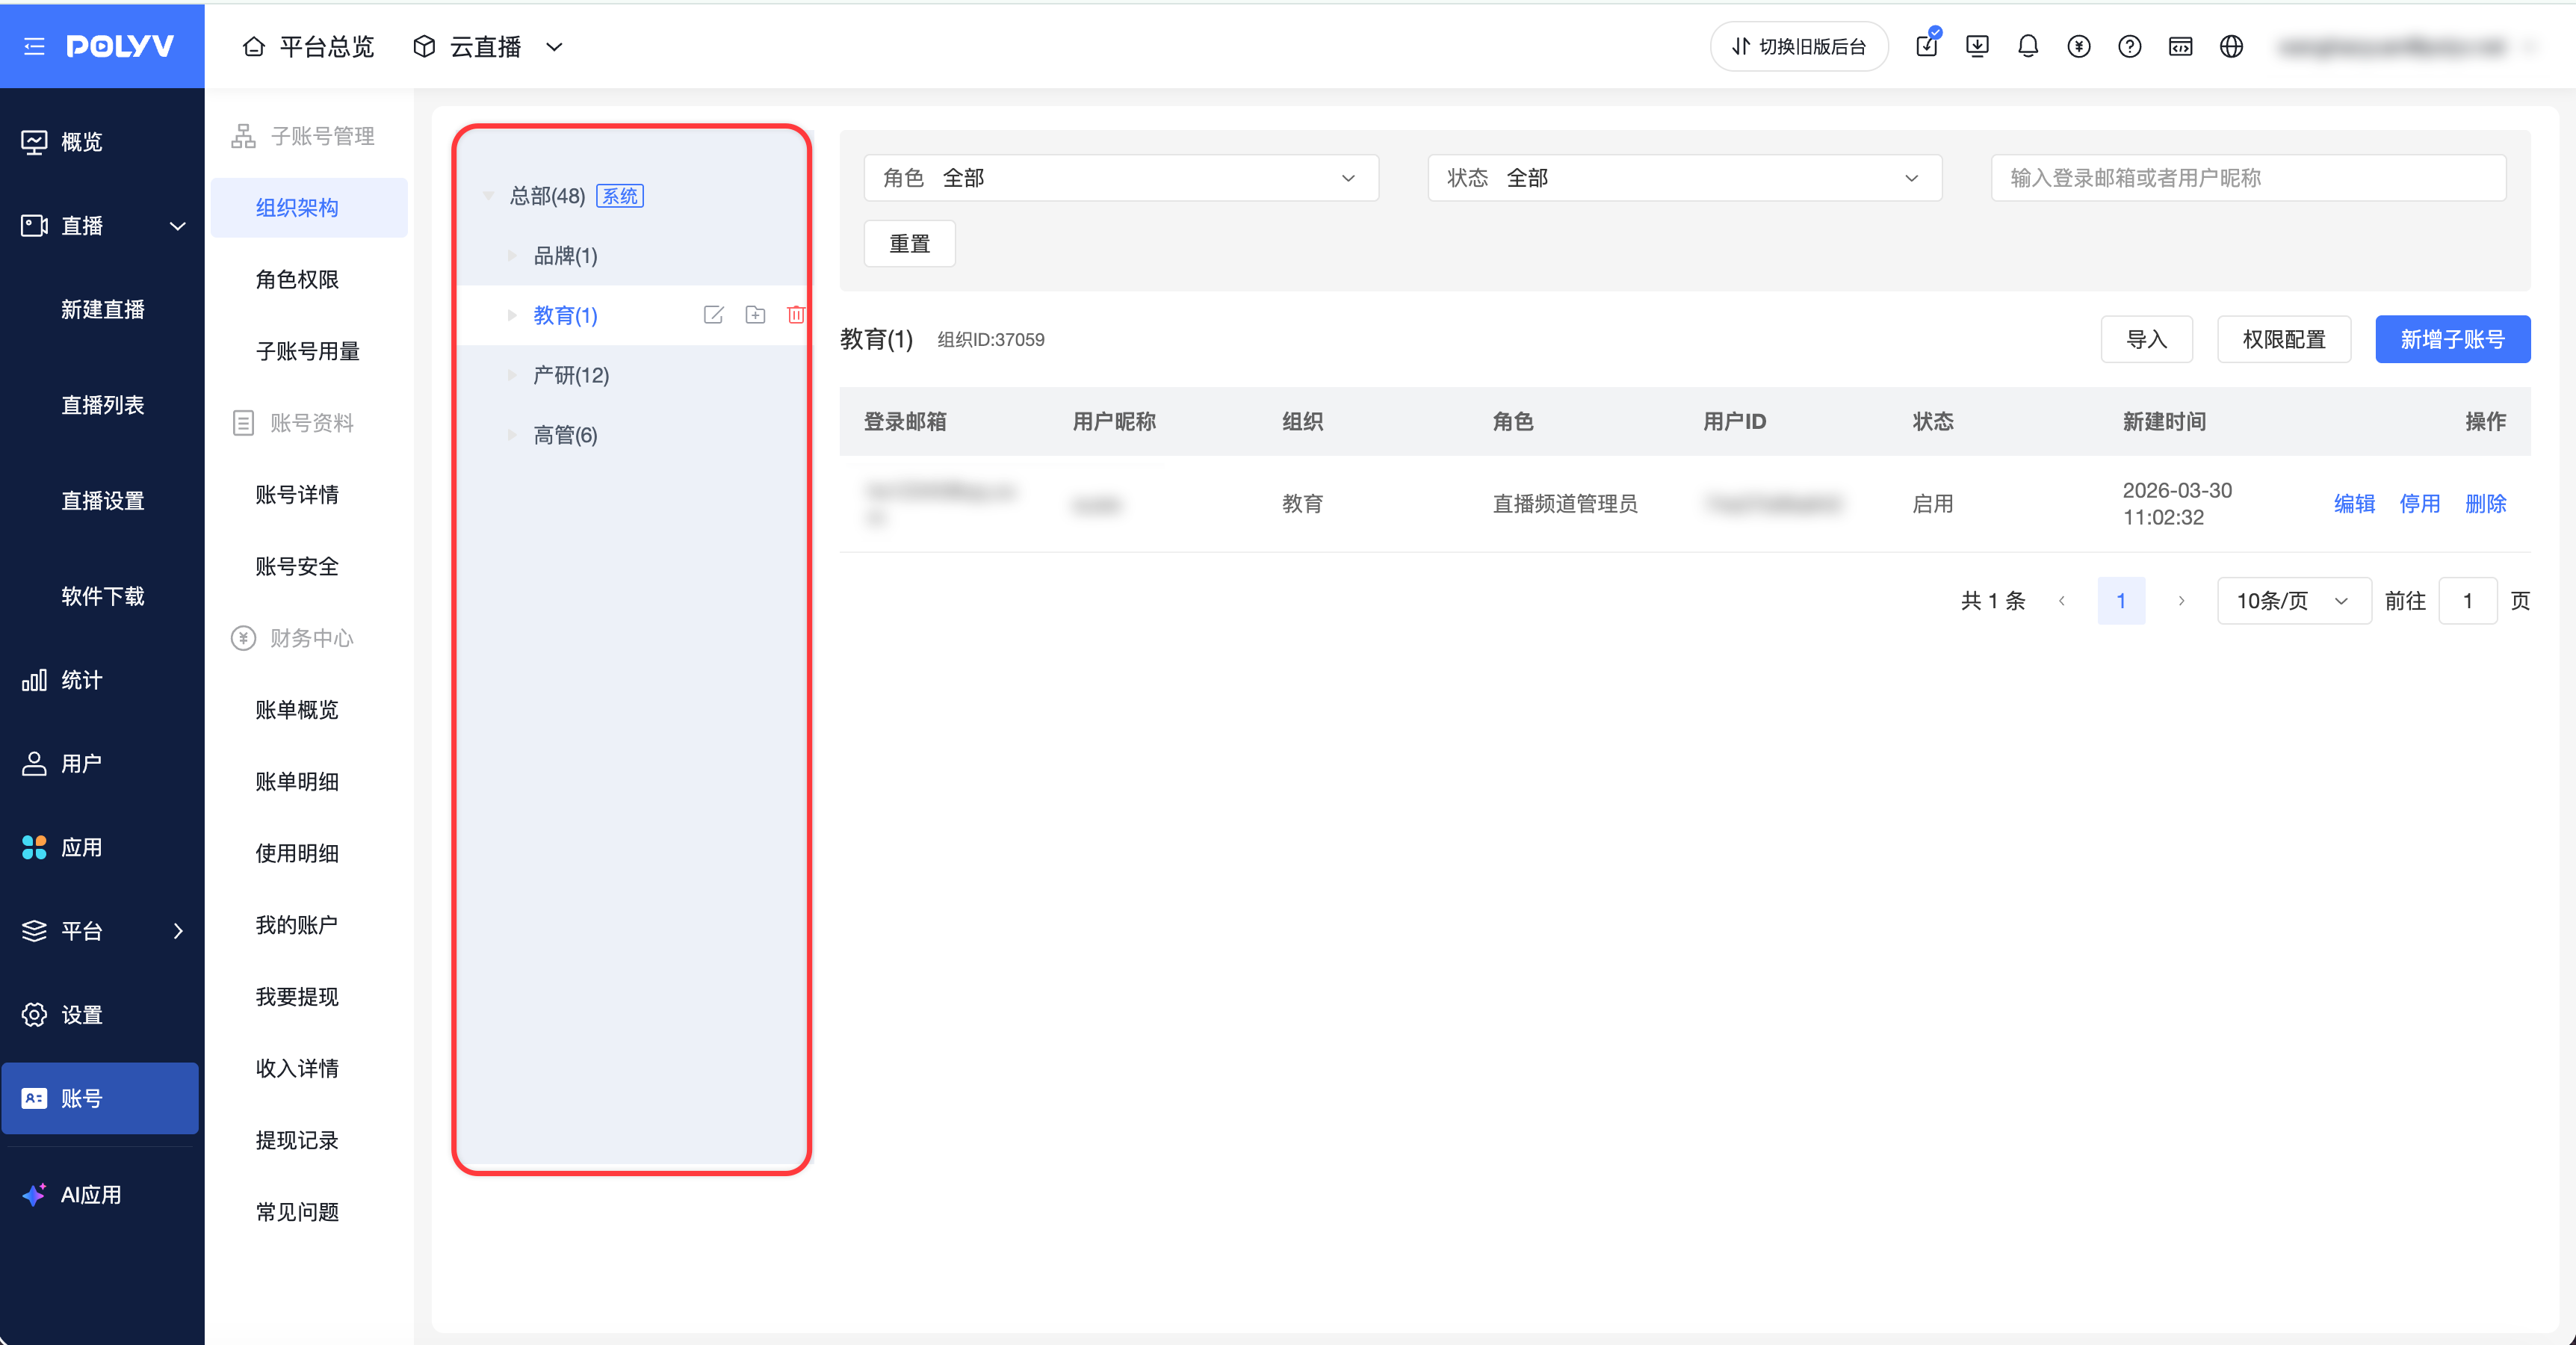Image resolution: width=2576 pixels, height=1345 pixels.
Task: Delete the 教育 organization with the trash icon
Action: (x=796, y=315)
